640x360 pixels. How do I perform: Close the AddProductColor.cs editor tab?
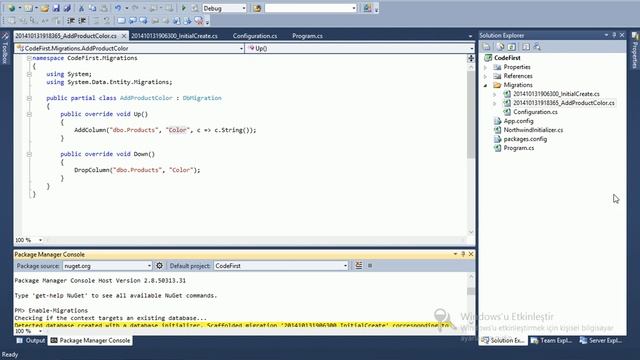point(124,36)
